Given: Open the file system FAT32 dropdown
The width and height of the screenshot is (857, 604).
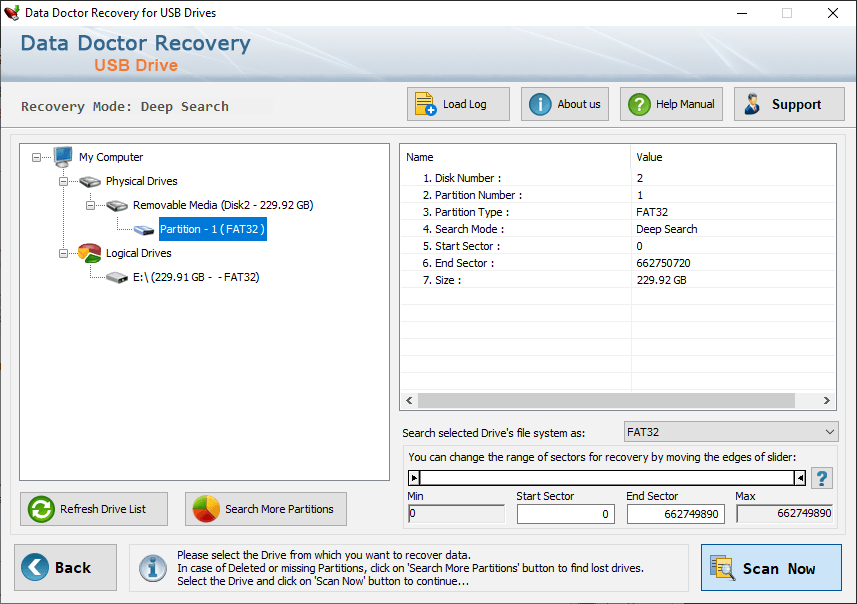Looking at the screenshot, I should point(731,432).
